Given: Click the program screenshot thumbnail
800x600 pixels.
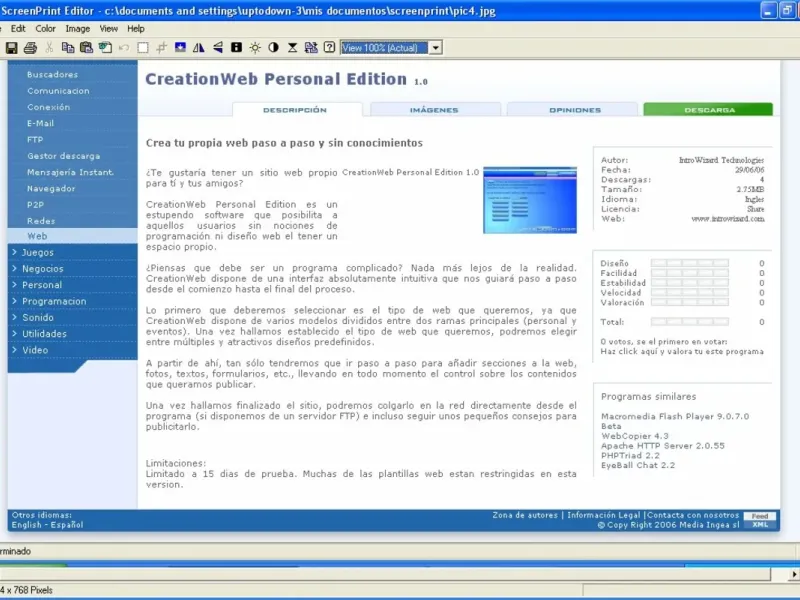Looking at the screenshot, I should 530,200.
